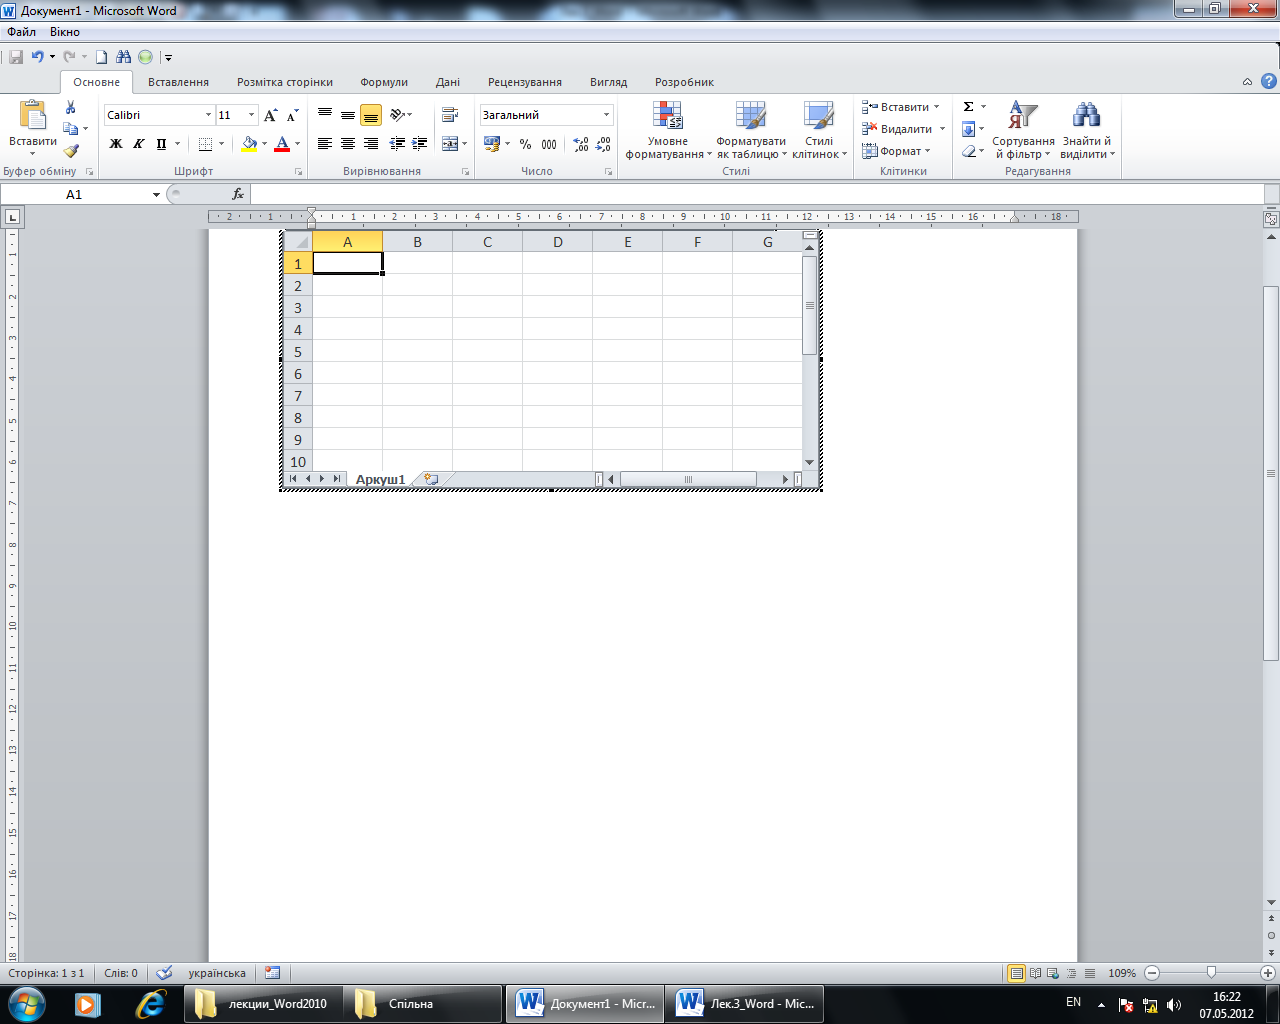Click the zoom in plus button
This screenshot has width=1280, height=1024.
[1268, 973]
